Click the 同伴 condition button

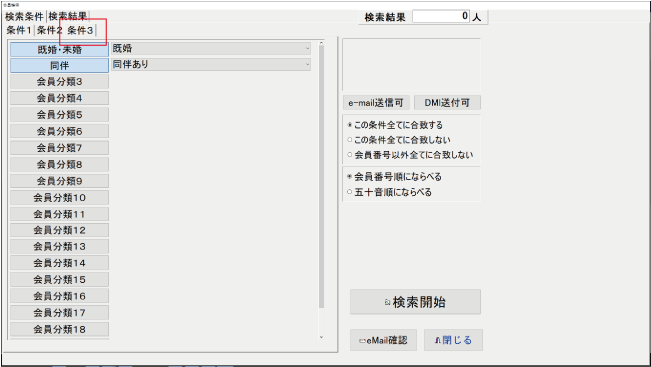pos(59,66)
